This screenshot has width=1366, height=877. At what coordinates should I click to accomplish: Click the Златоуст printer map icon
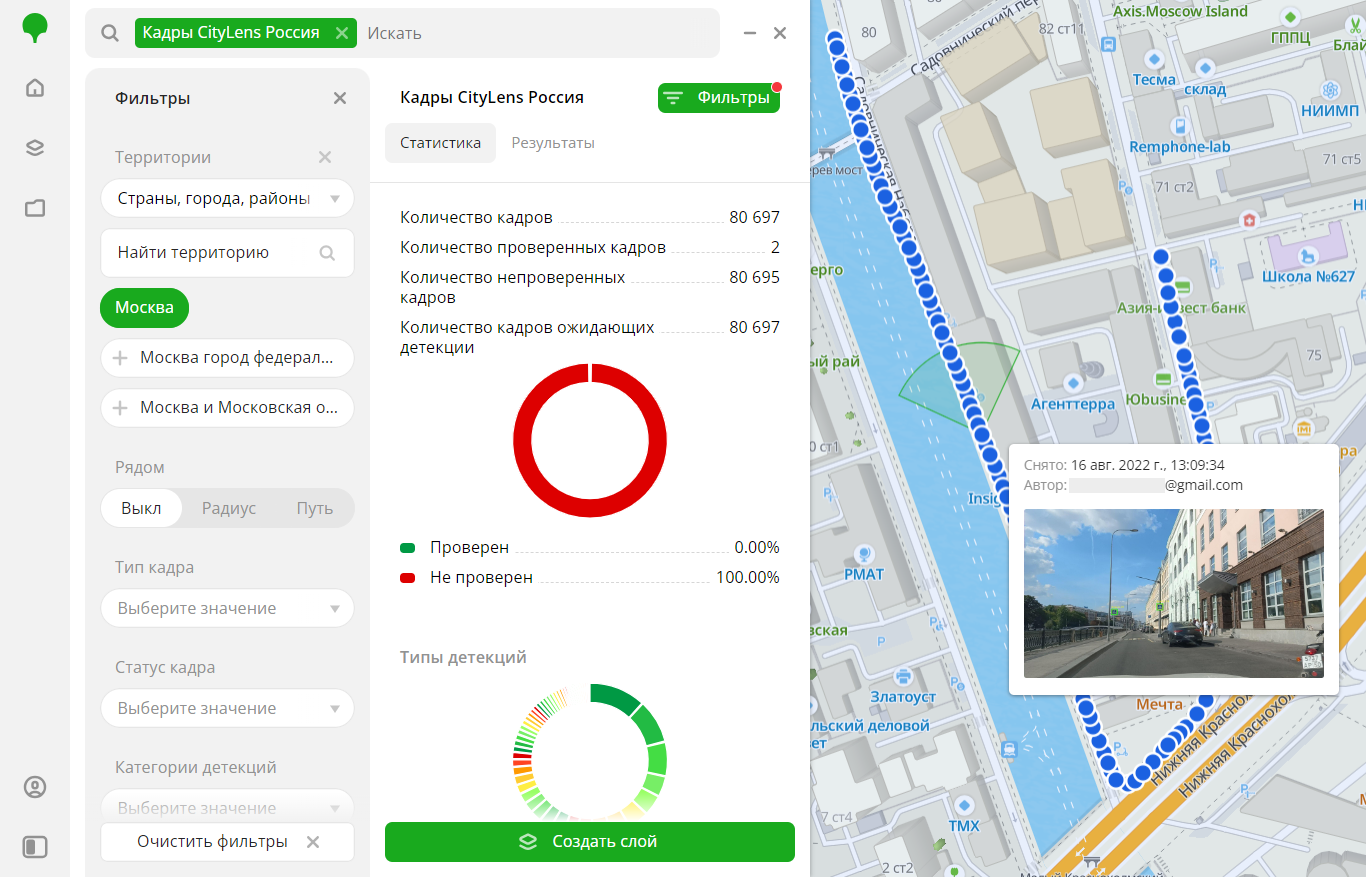pyautogui.click(x=904, y=677)
